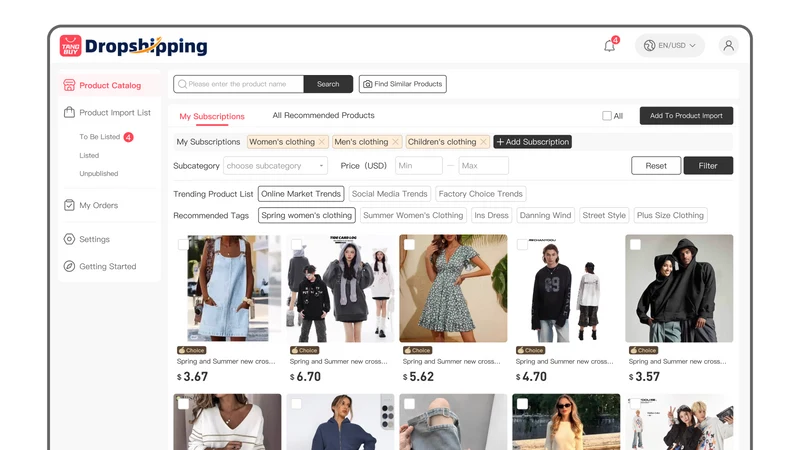
Task: Click the camera icon for similar products
Action: pos(367,84)
